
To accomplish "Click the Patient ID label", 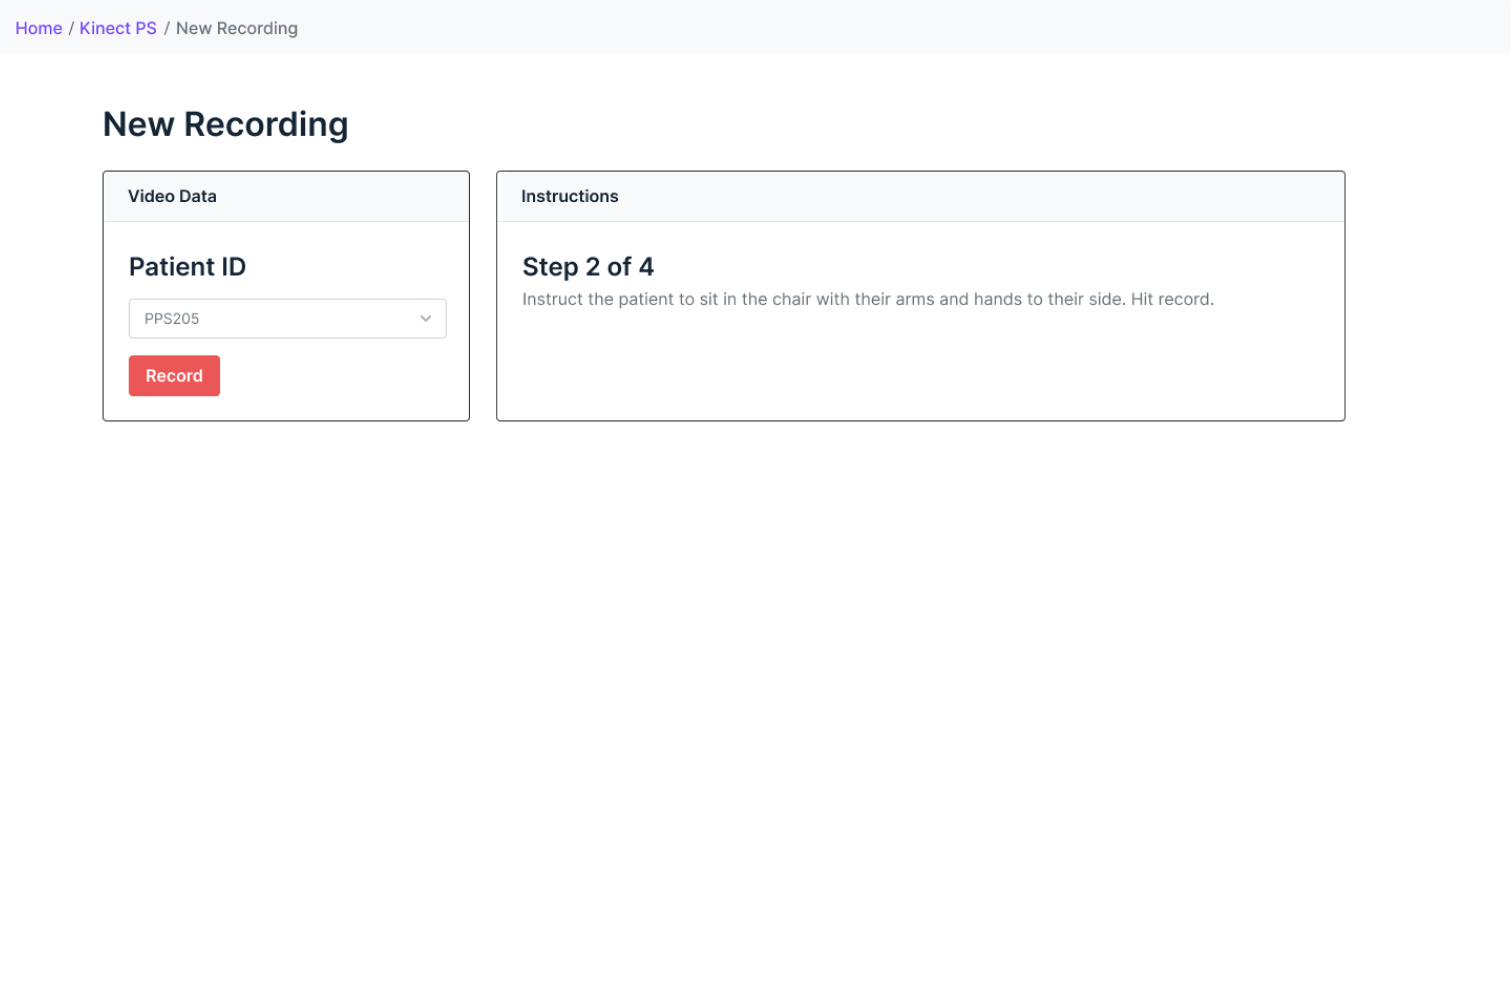I will pyautogui.click(x=187, y=267).
